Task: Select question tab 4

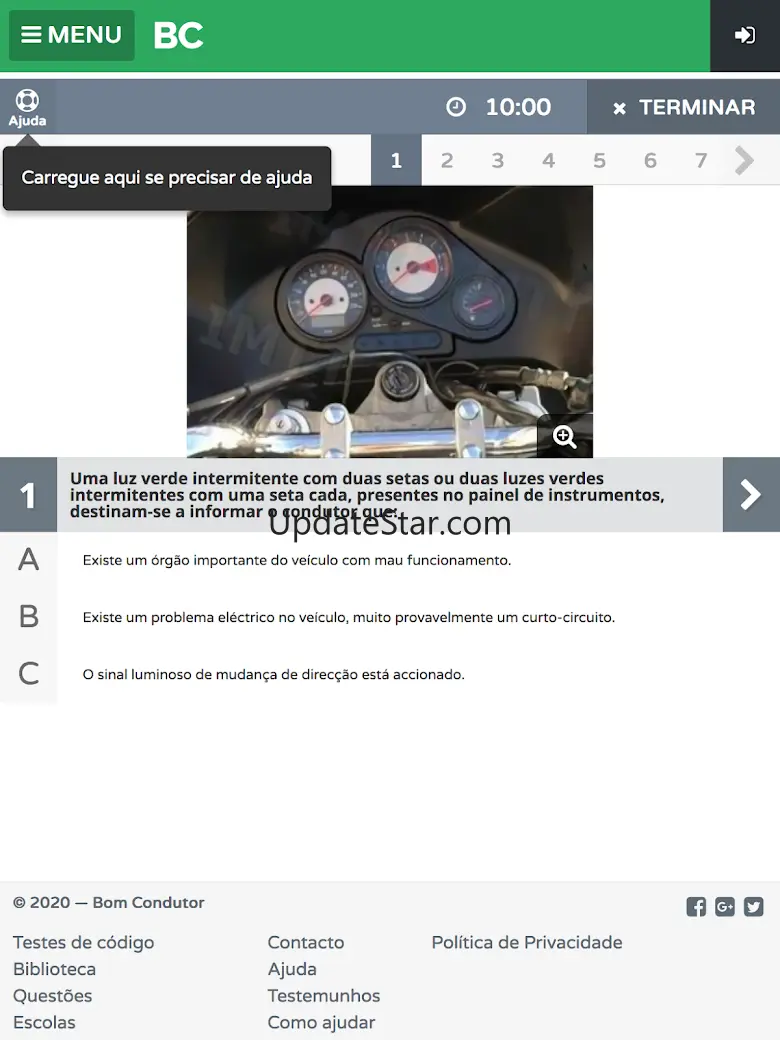Action: 549,160
